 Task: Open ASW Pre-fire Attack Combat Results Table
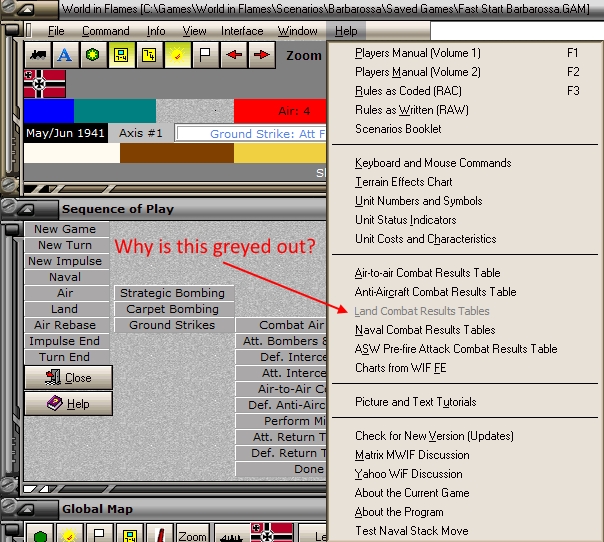click(x=465, y=349)
